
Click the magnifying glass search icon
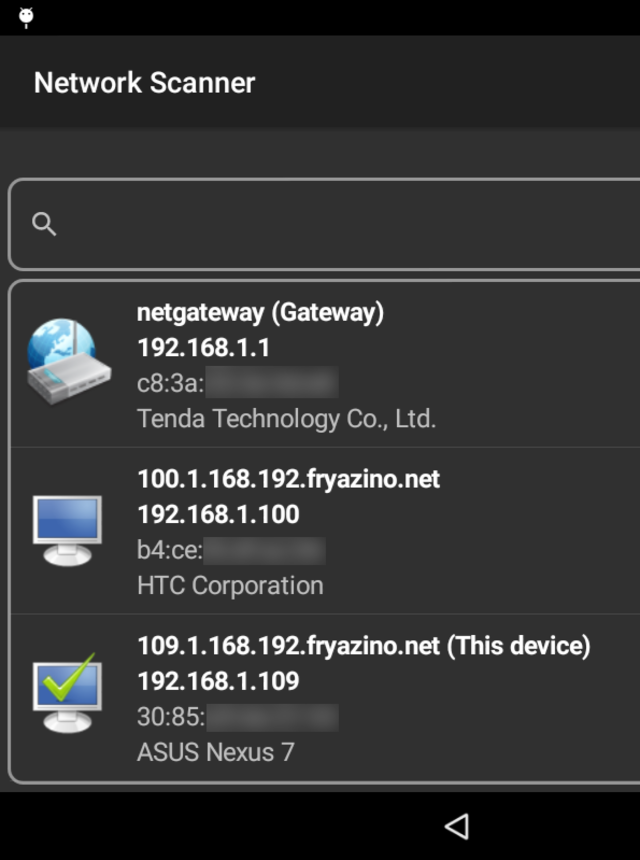tap(44, 224)
